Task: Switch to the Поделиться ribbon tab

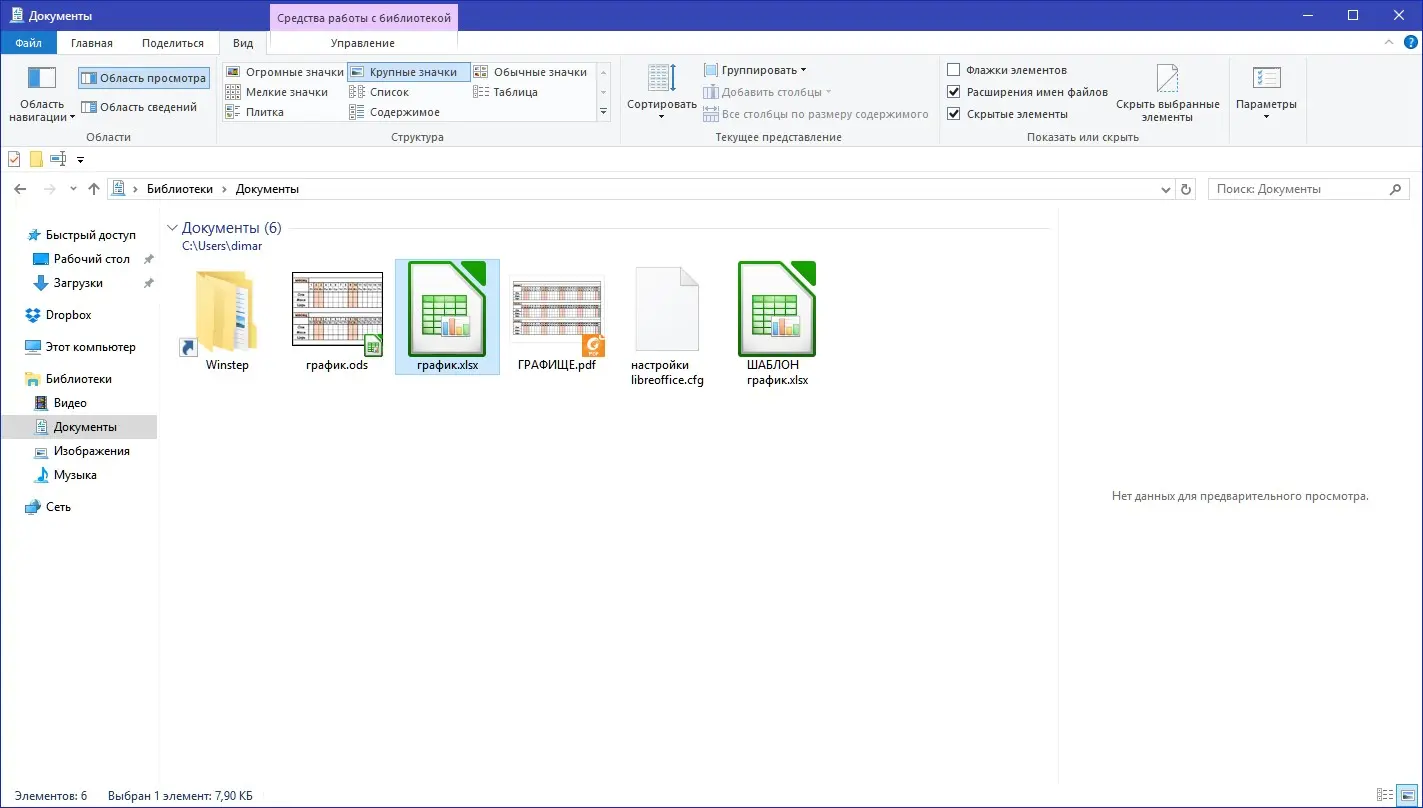Action: click(x=173, y=43)
